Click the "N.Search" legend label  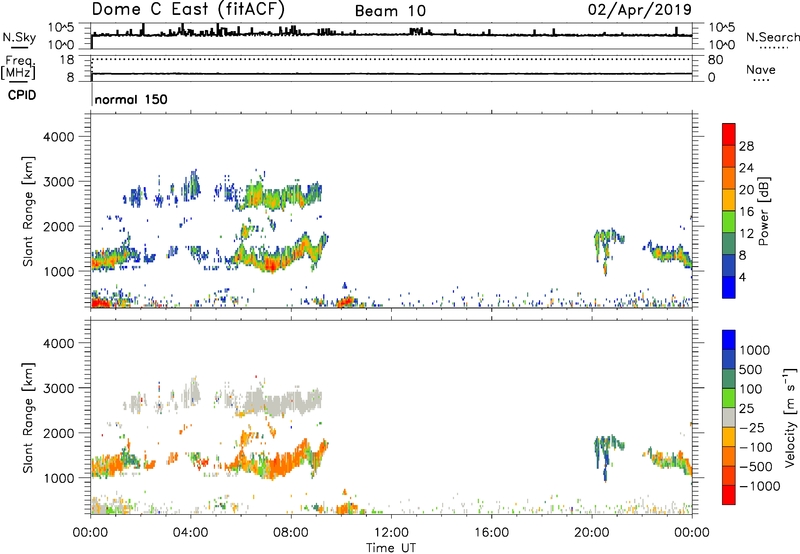pos(772,37)
